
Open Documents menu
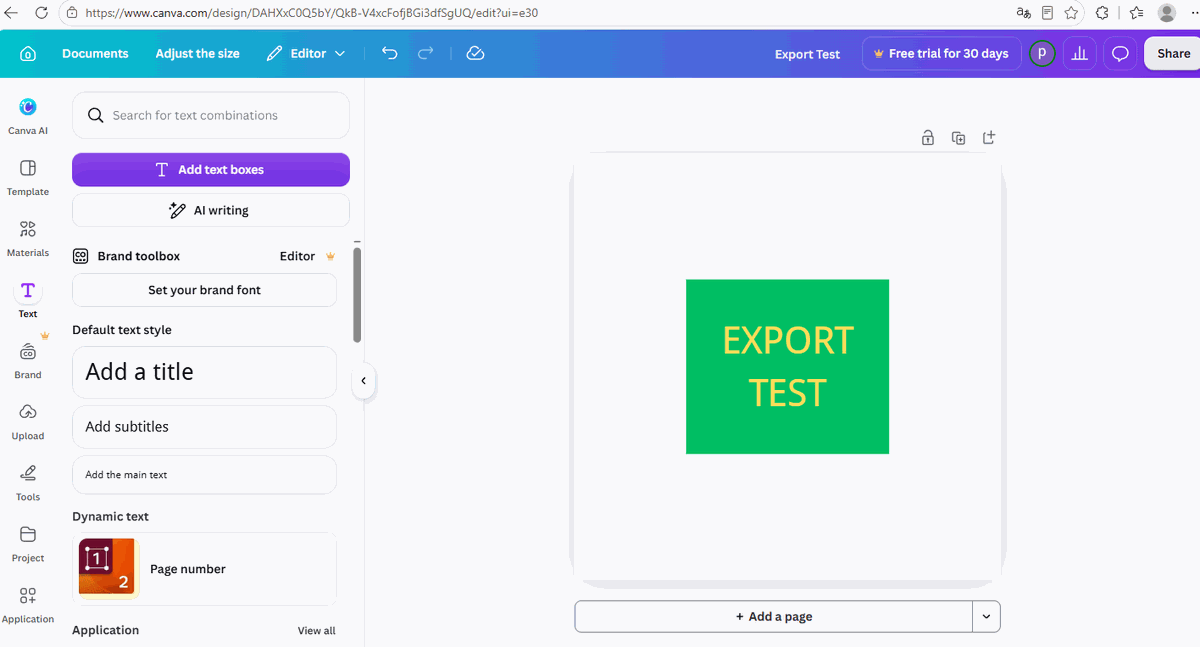tap(95, 54)
